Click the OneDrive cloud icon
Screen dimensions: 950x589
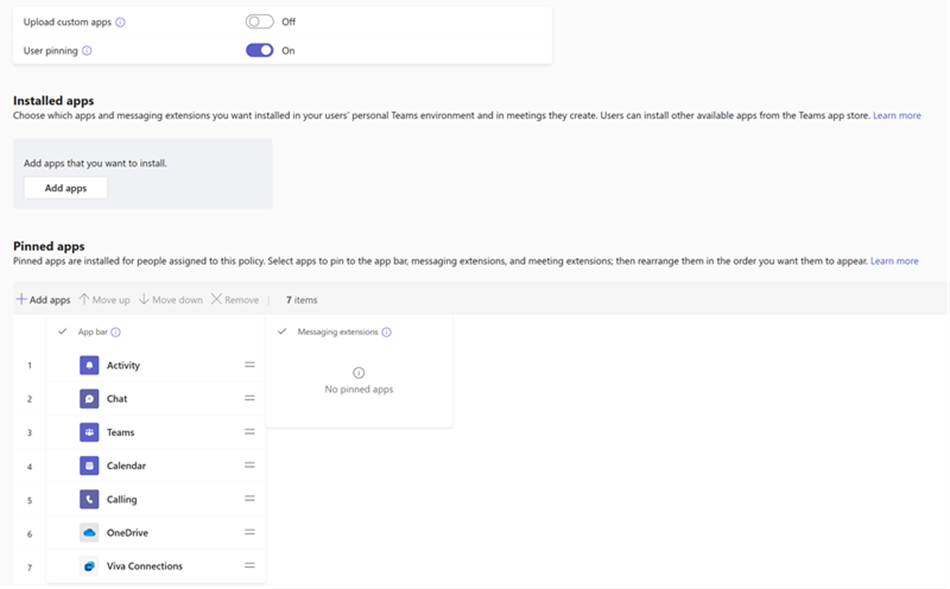tap(88, 532)
